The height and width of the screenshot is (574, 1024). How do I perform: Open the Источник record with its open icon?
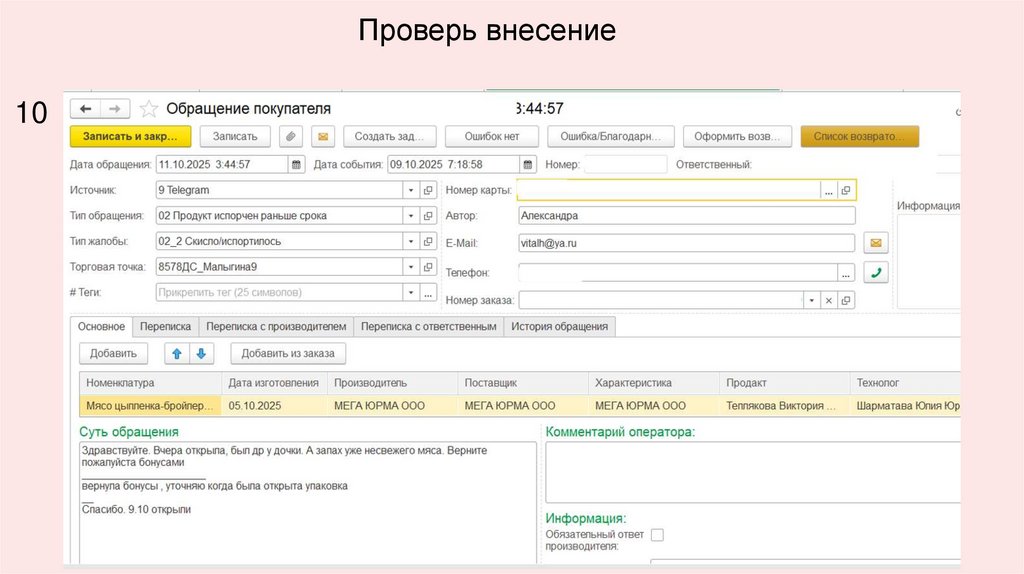pos(428,190)
